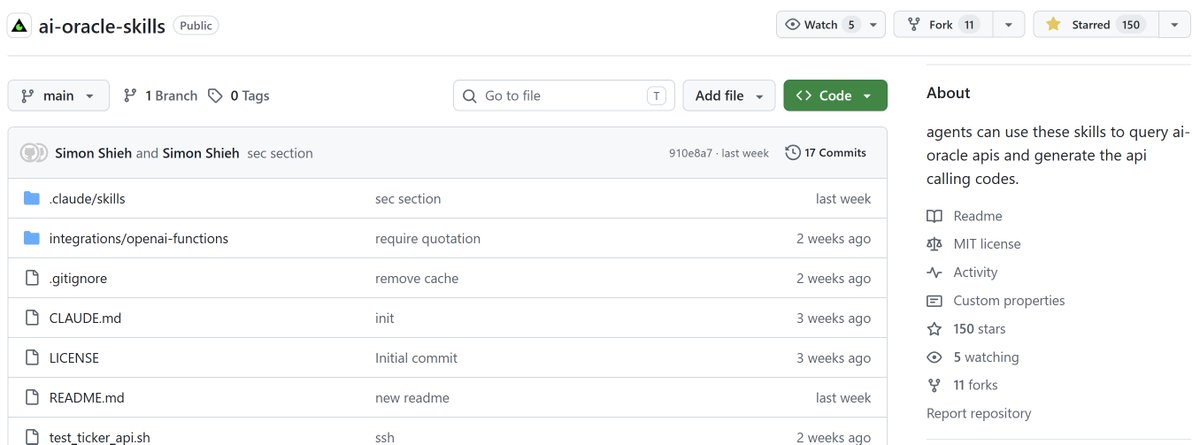
Task: Open the README.md file
Action: point(87,398)
